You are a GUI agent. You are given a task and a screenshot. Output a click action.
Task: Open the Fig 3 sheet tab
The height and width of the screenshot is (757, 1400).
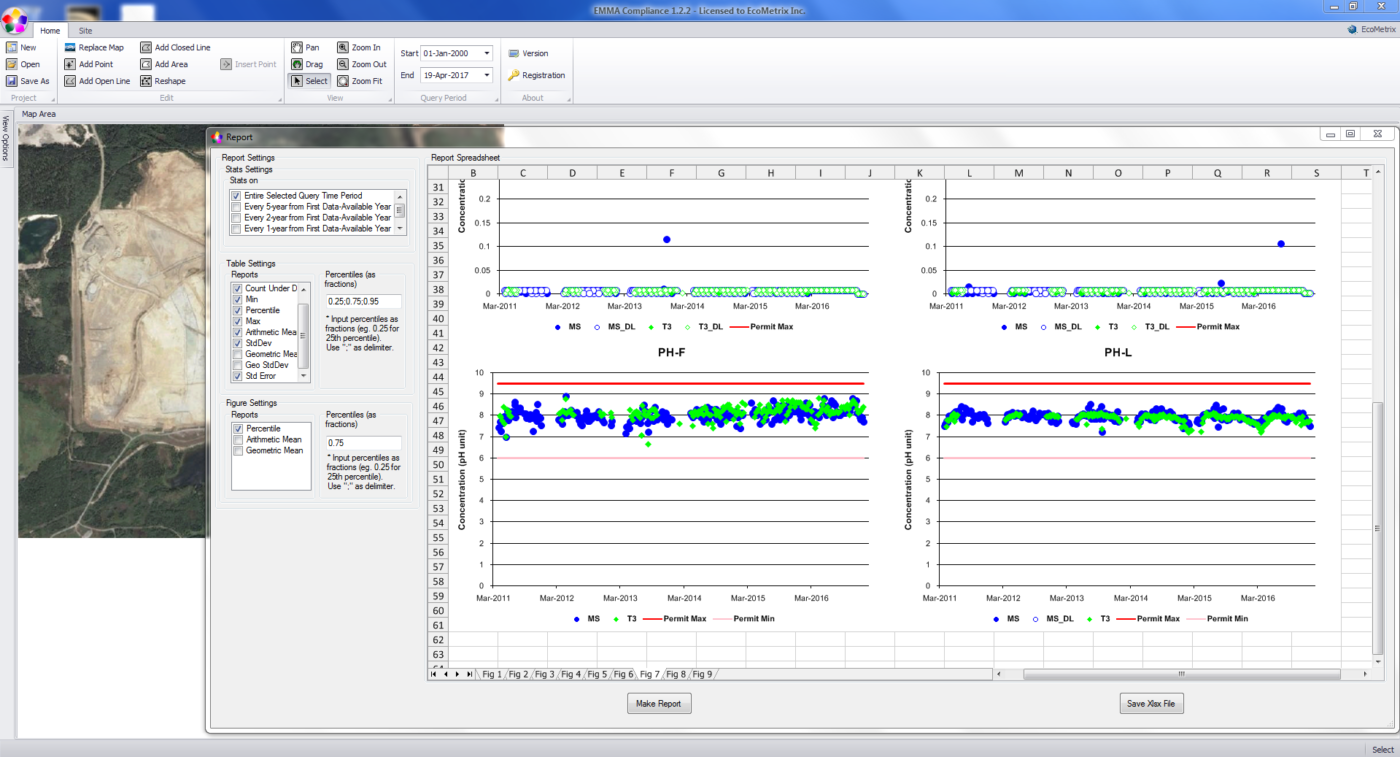pos(545,674)
